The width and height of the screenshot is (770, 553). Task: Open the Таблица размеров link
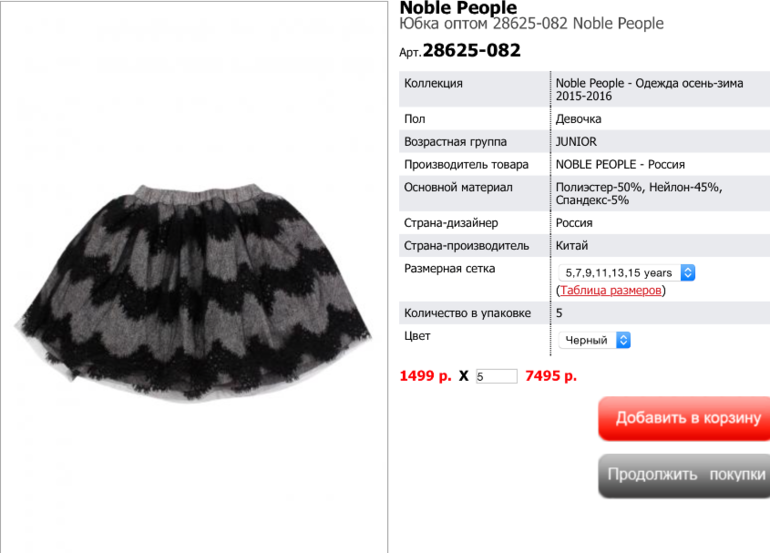610,290
